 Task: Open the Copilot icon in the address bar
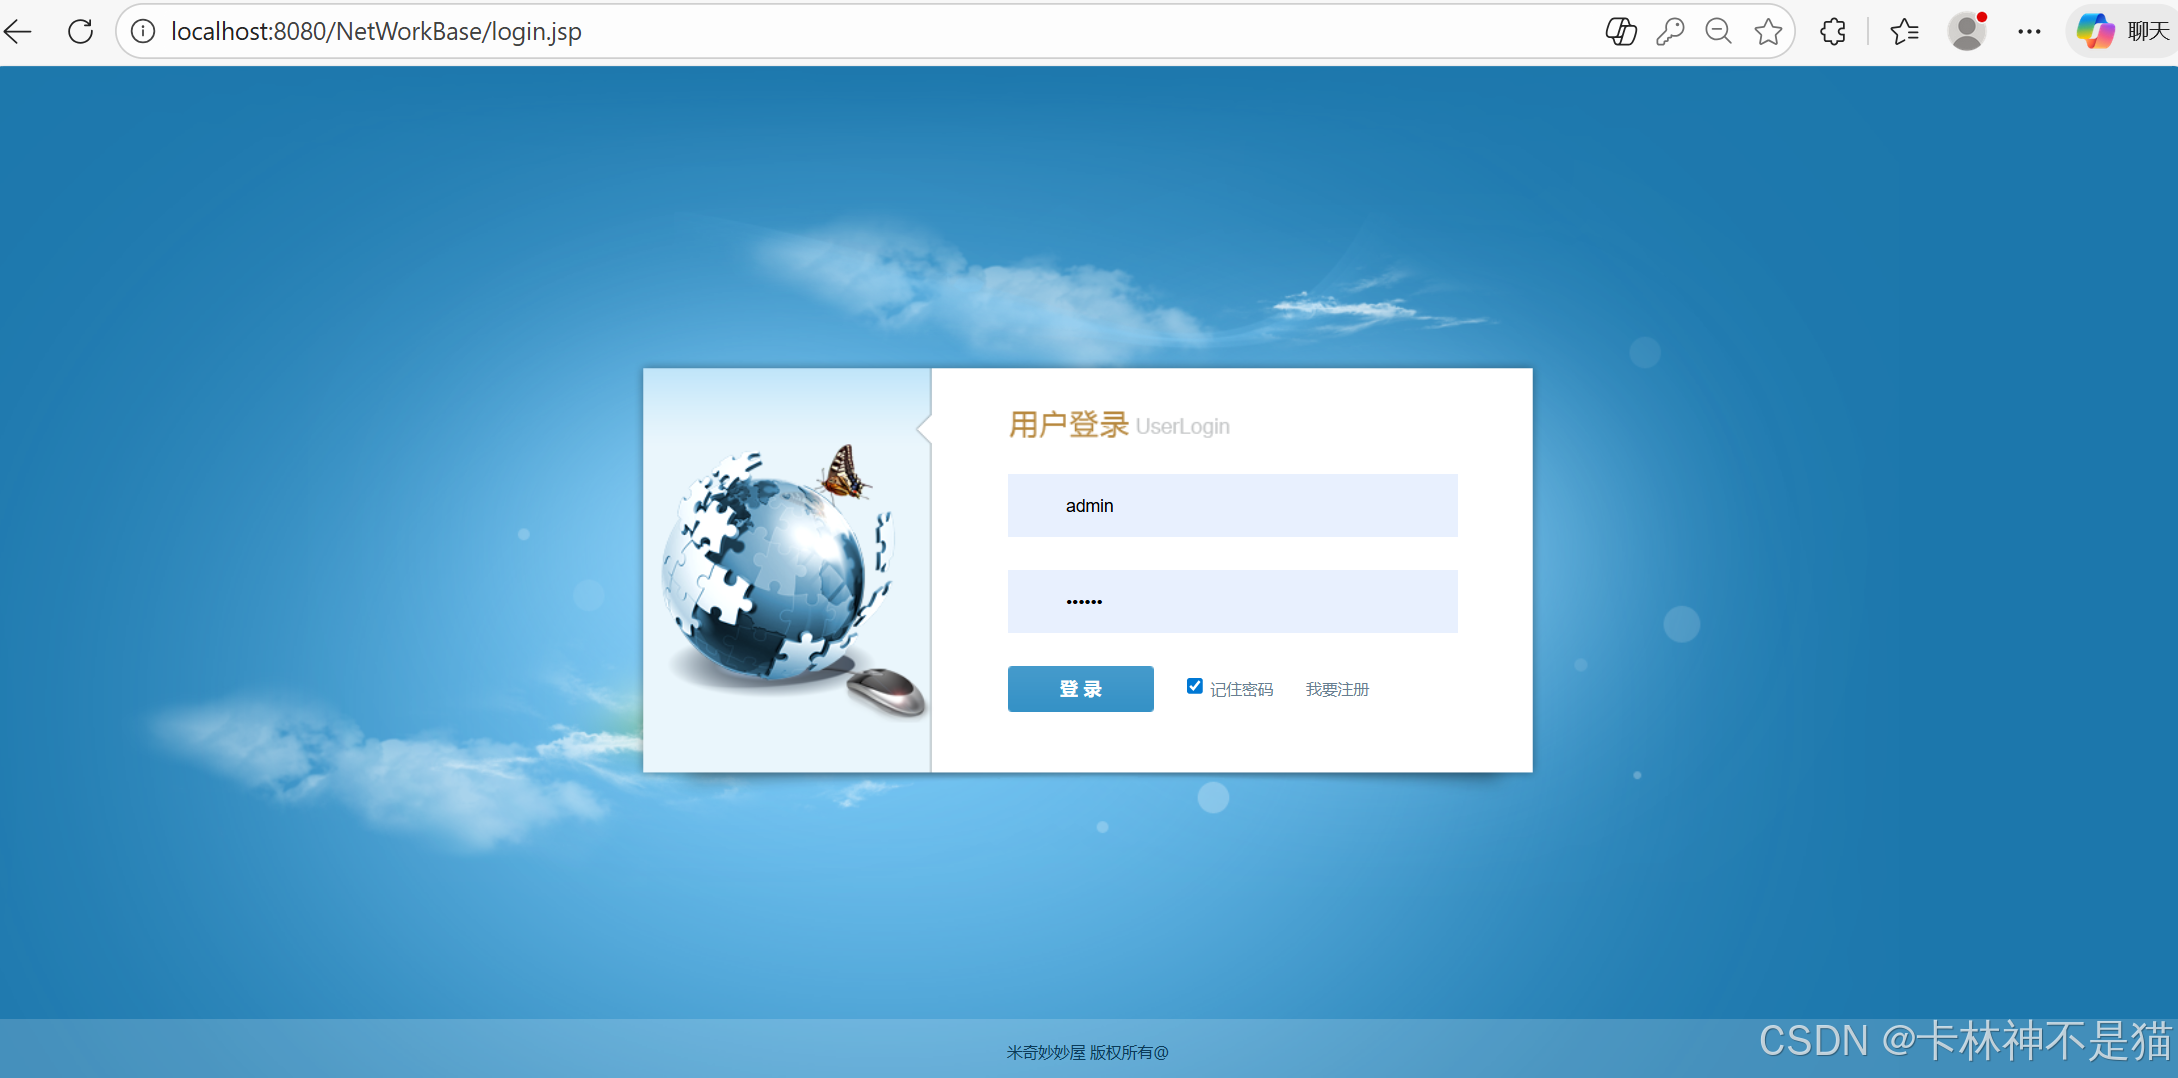pyautogui.click(x=1621, y=31)
